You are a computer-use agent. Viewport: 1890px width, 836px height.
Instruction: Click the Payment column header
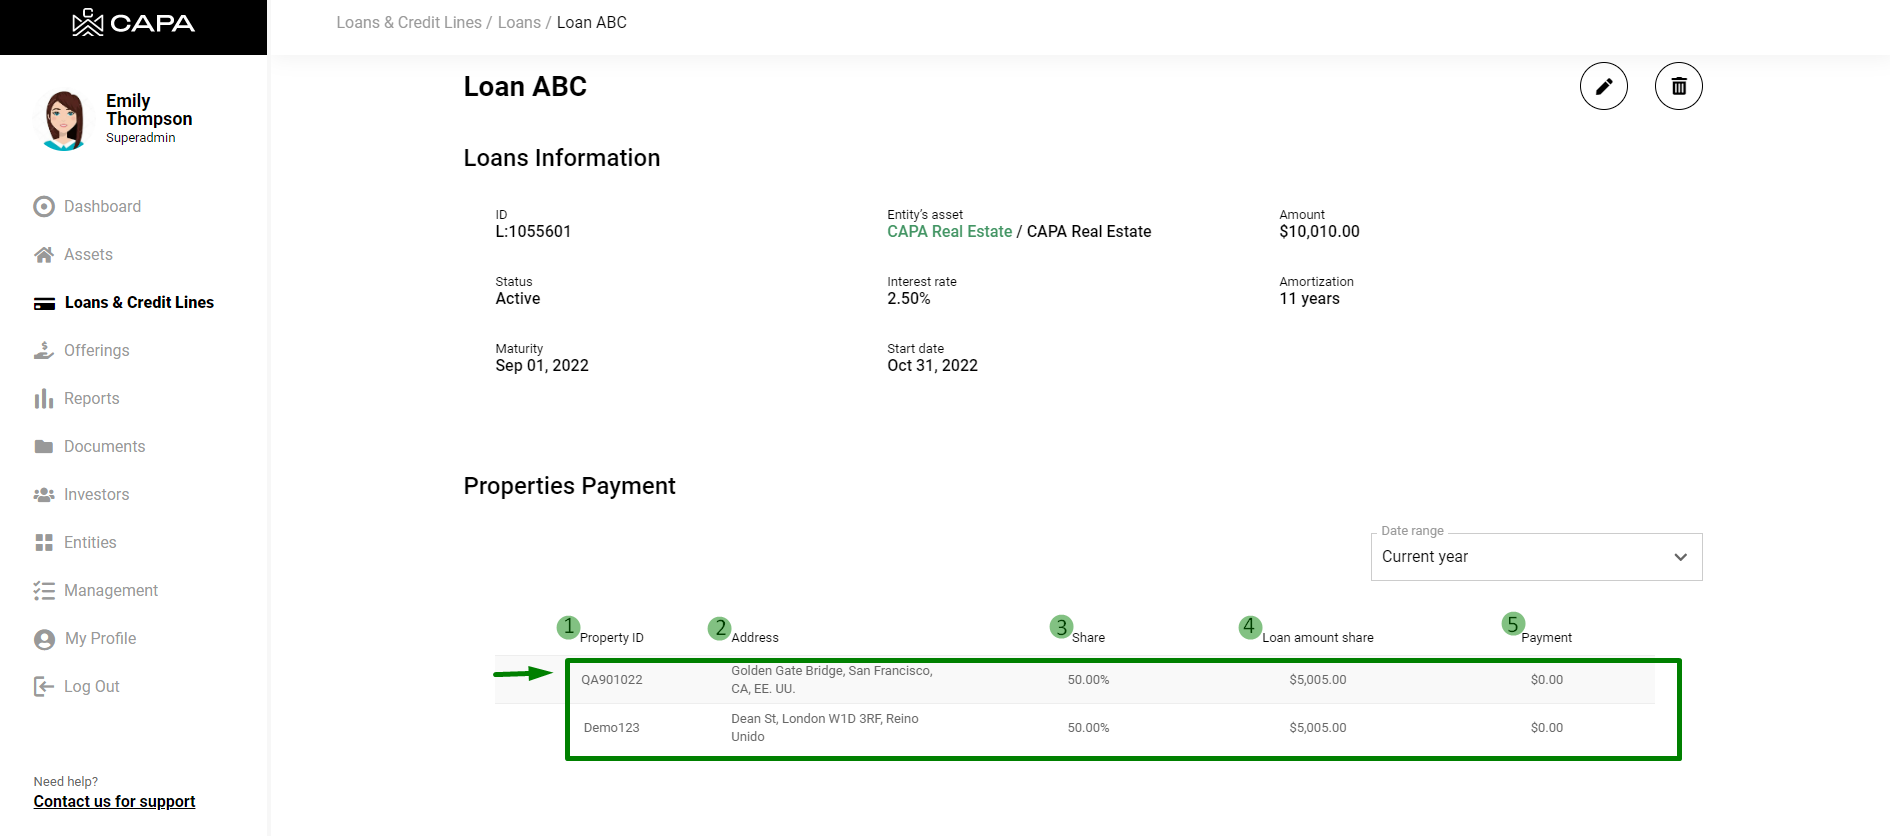pos(1547,638)
